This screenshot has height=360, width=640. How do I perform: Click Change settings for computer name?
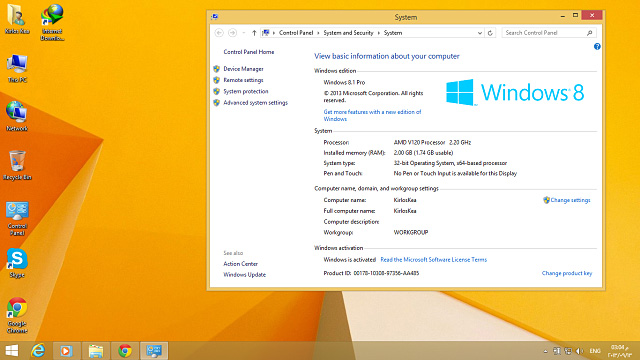point(570,200)
